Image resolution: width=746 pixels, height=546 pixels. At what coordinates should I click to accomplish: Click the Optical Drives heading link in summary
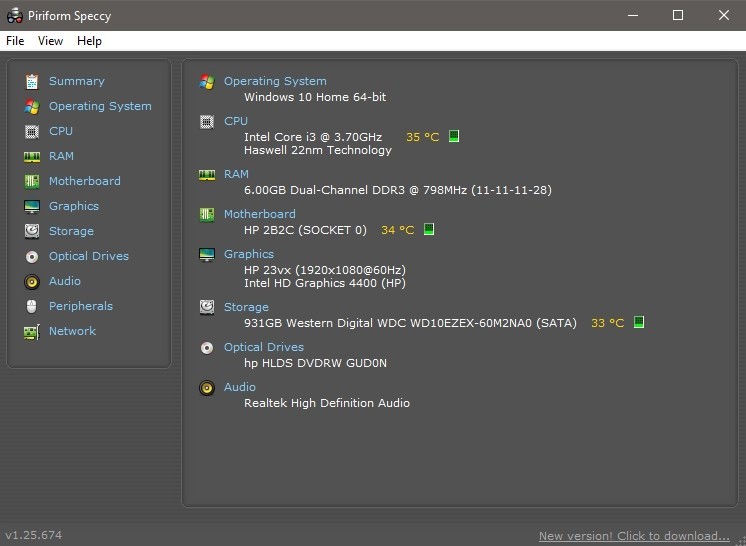[x=264, y=348]
